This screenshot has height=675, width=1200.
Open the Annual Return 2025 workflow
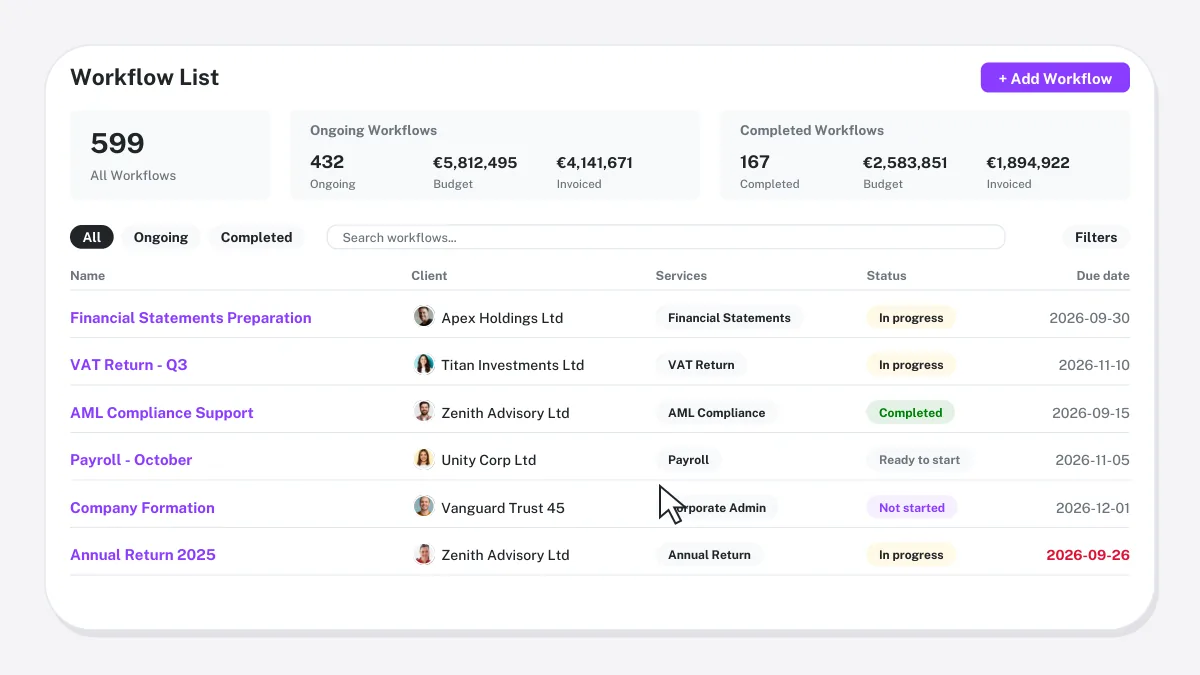pyautogui.click(x=143, y=555)
